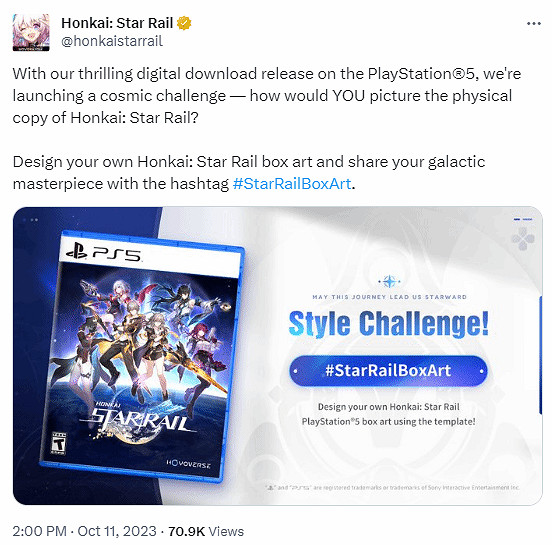Click the PS5 logo on the box

(x=104, y=253)
